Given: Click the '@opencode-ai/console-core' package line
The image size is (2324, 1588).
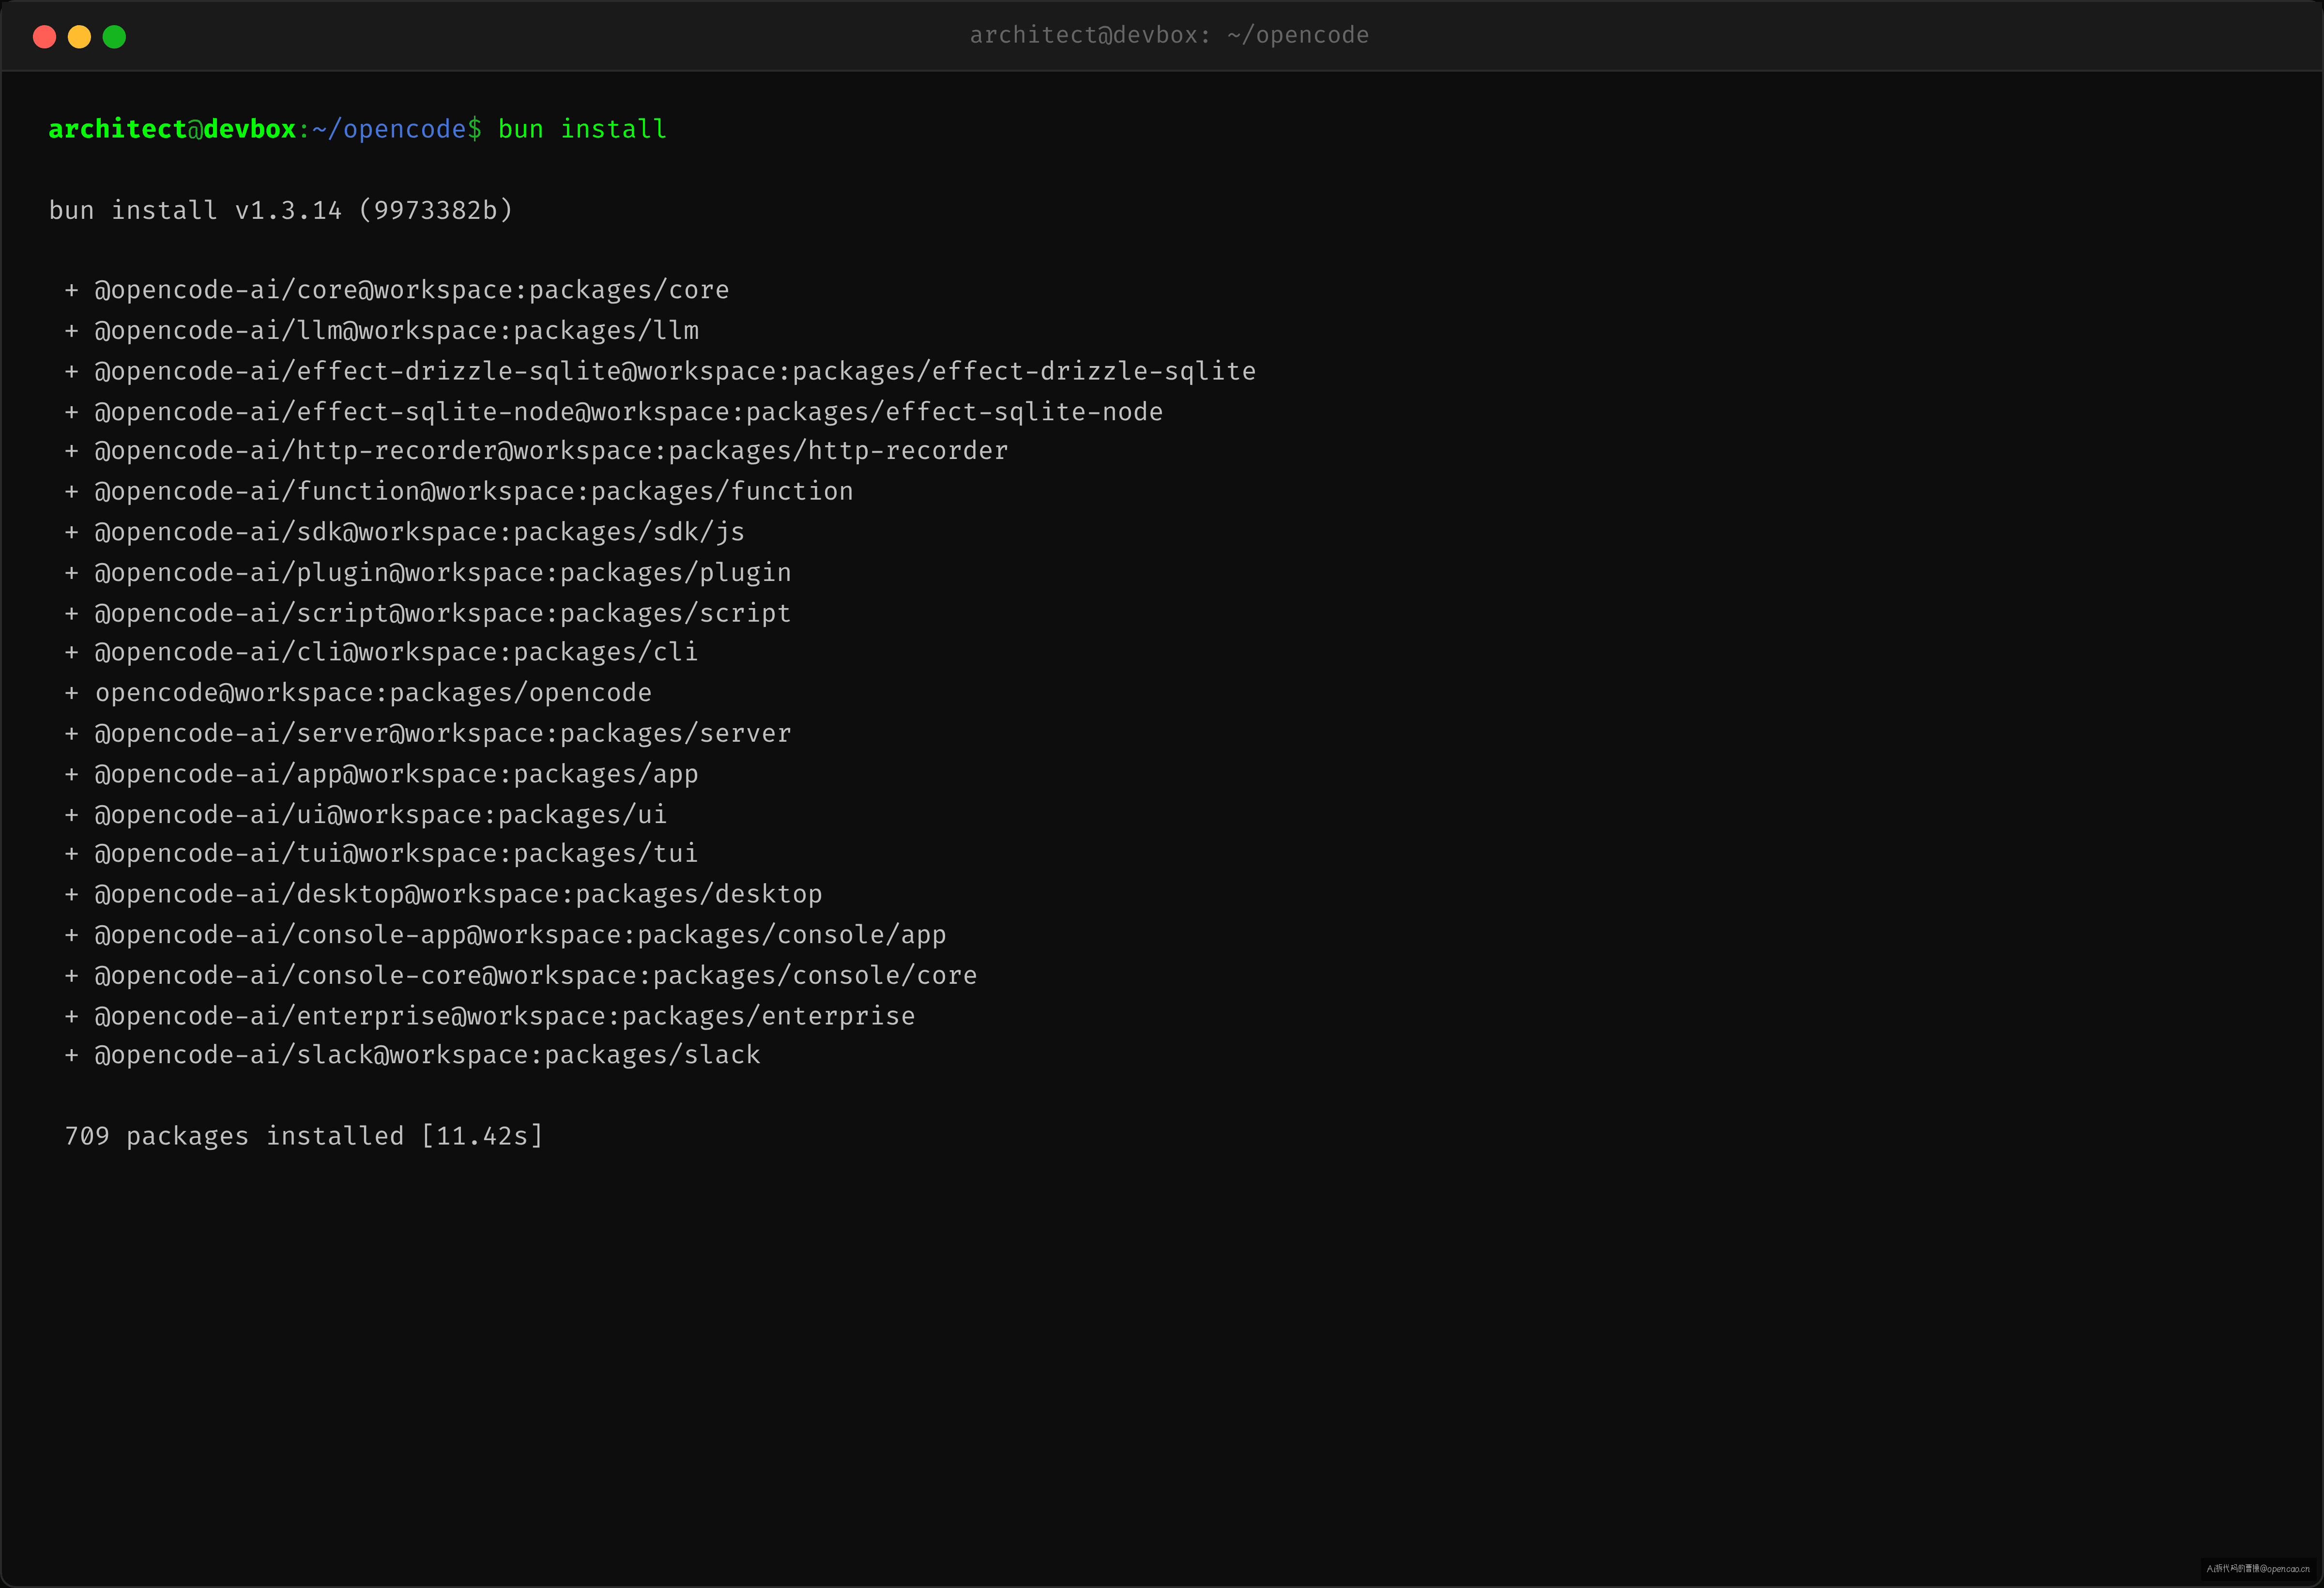Looking at the screenshot, I should pos(521,976).
